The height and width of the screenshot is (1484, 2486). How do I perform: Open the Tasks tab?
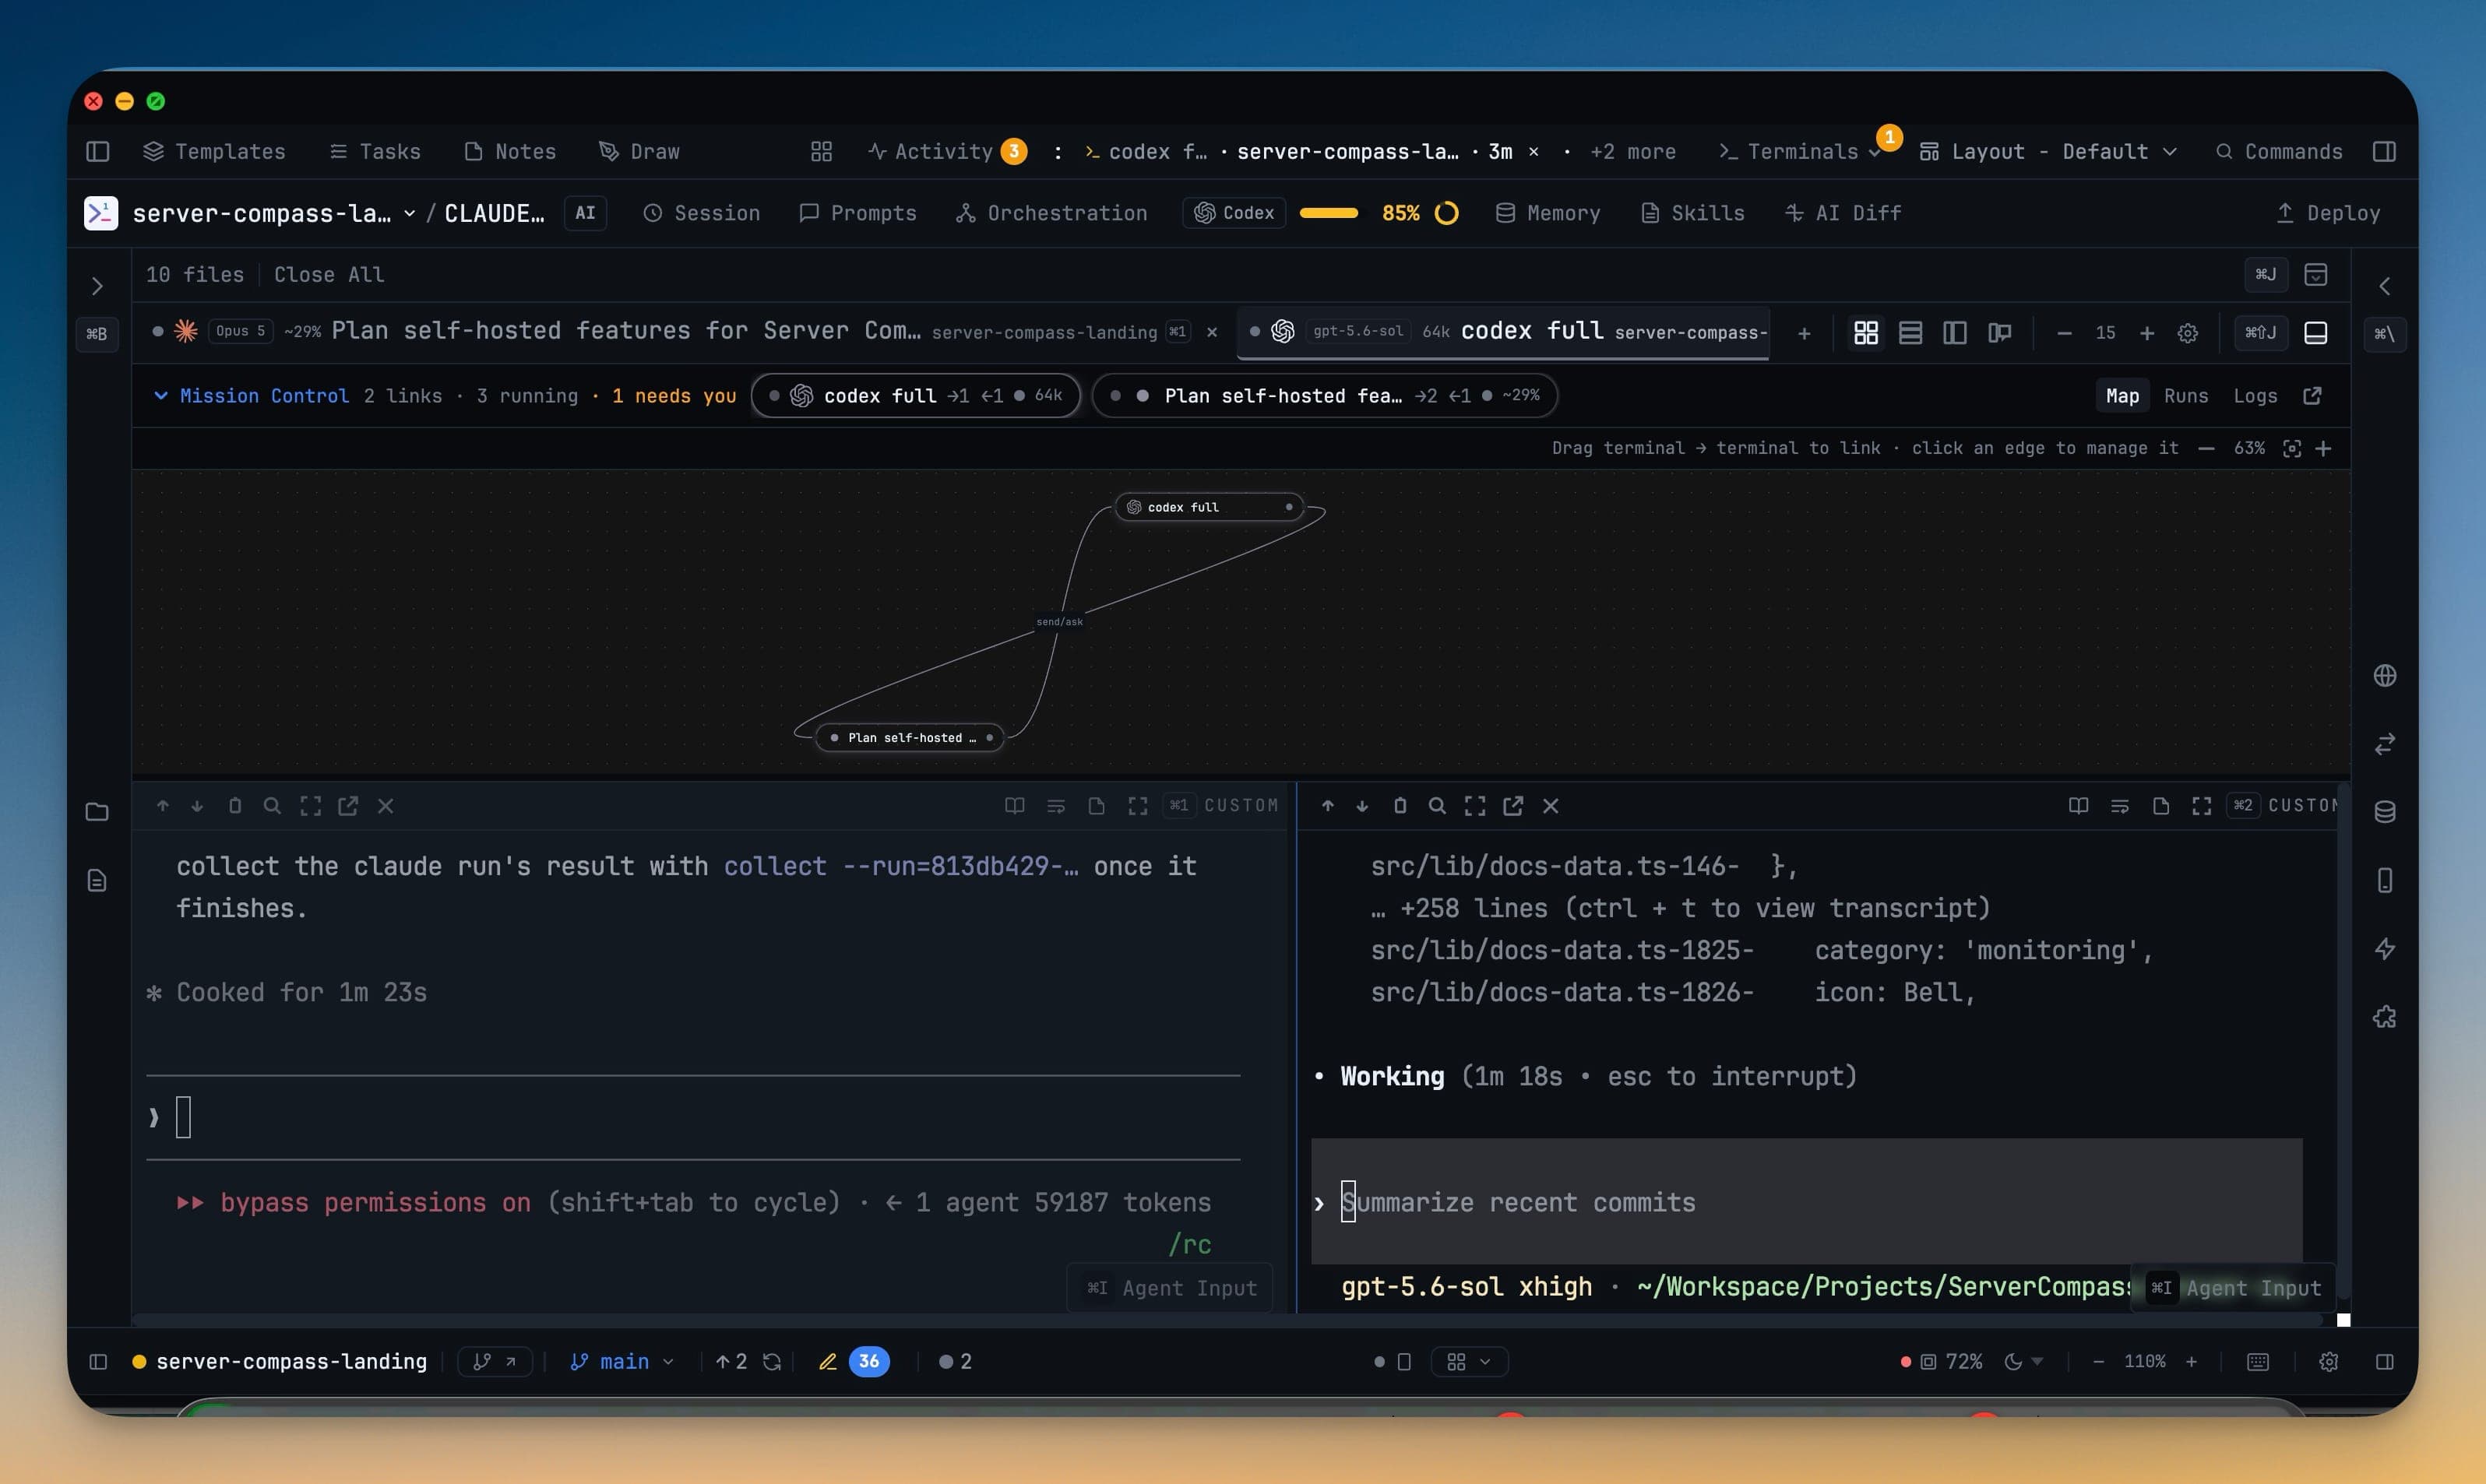[375, 151]
